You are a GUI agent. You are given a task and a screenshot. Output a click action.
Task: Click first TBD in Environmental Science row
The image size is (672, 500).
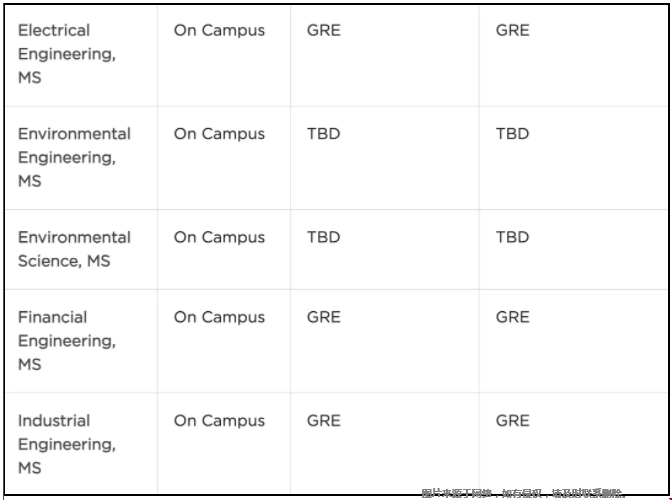point(324,237)
